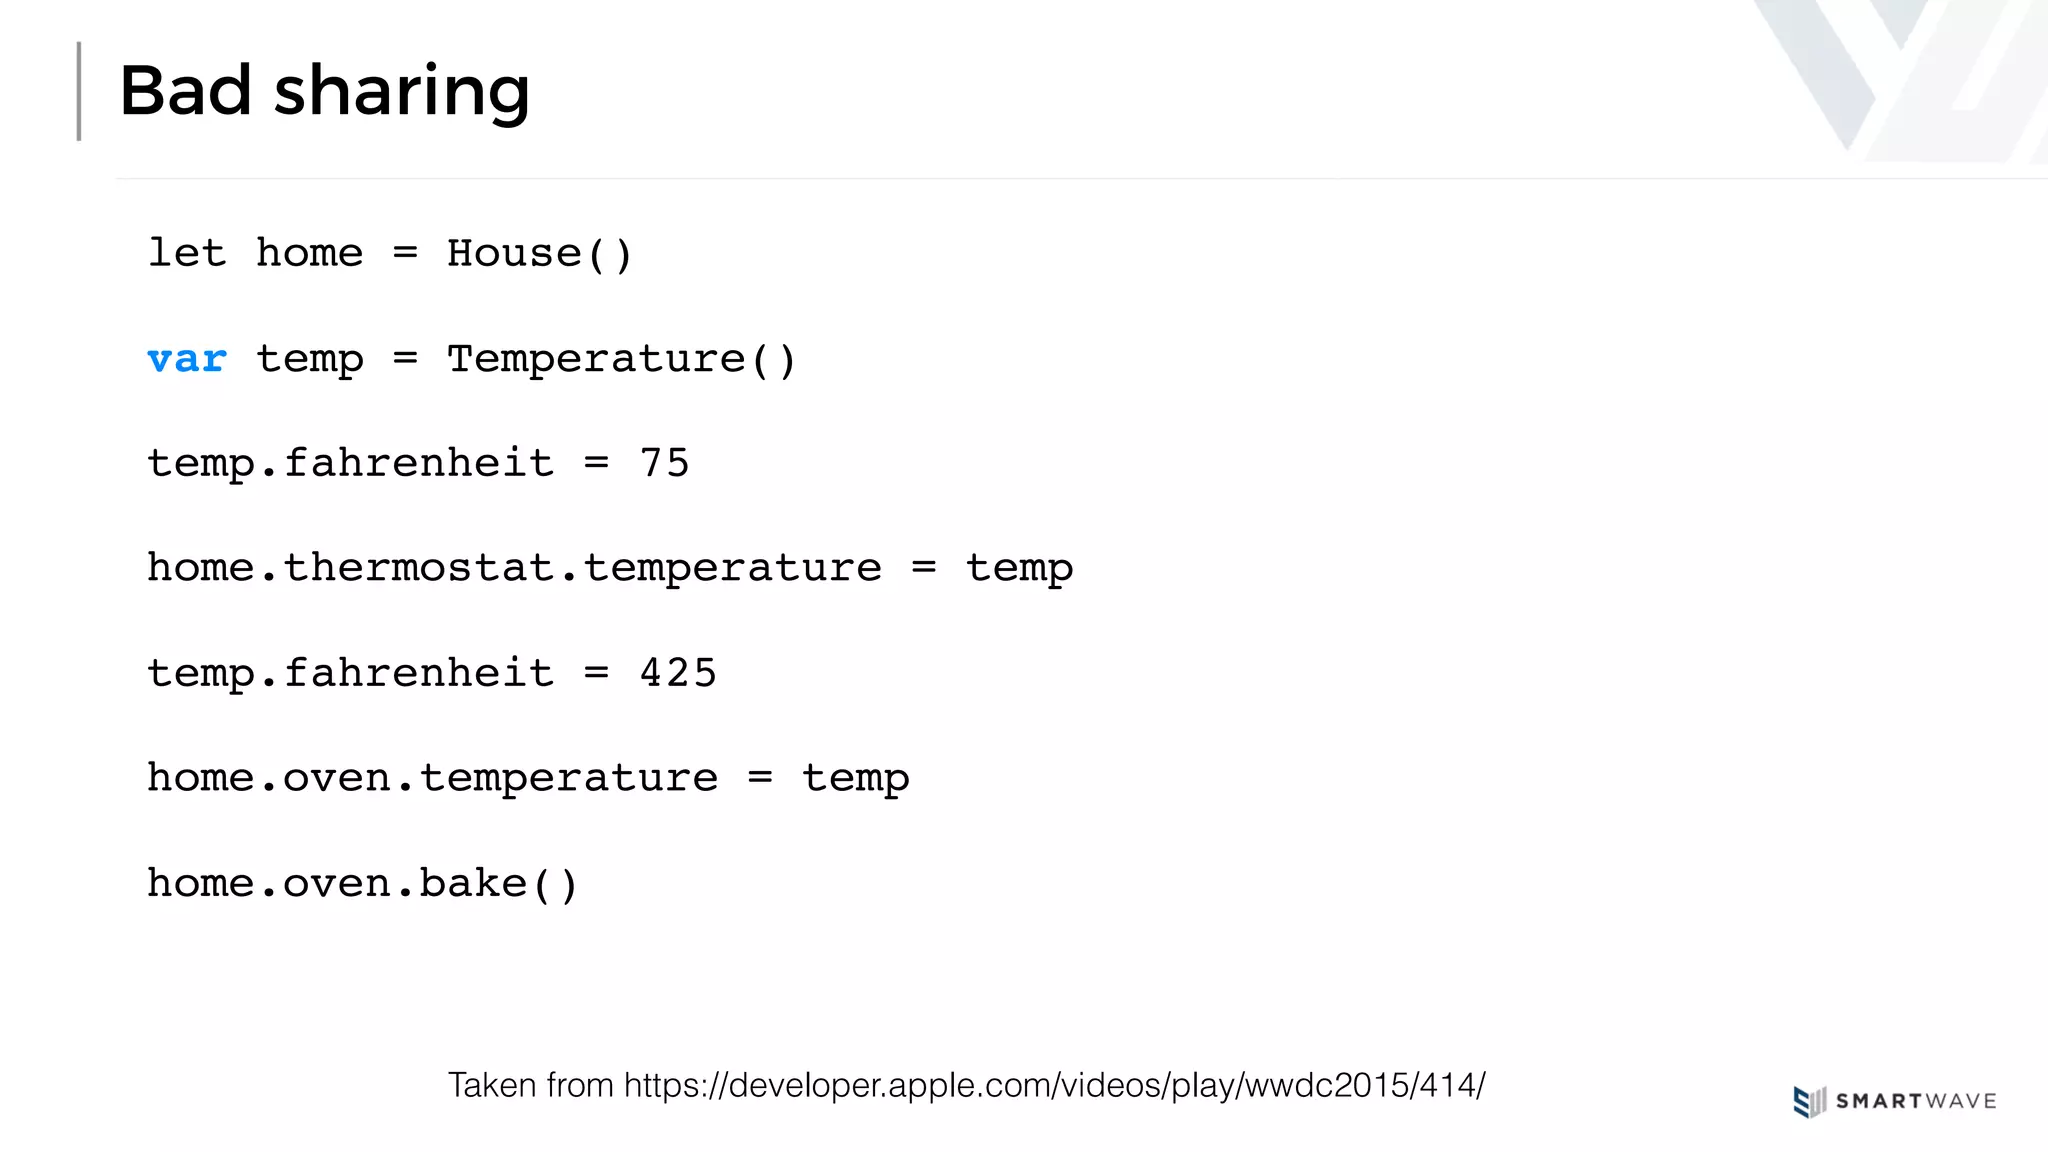This screenshot has width=2048, height=1152.
Task: Click the 'home.thermostat.temperature' expression
Action: point(514,568)
